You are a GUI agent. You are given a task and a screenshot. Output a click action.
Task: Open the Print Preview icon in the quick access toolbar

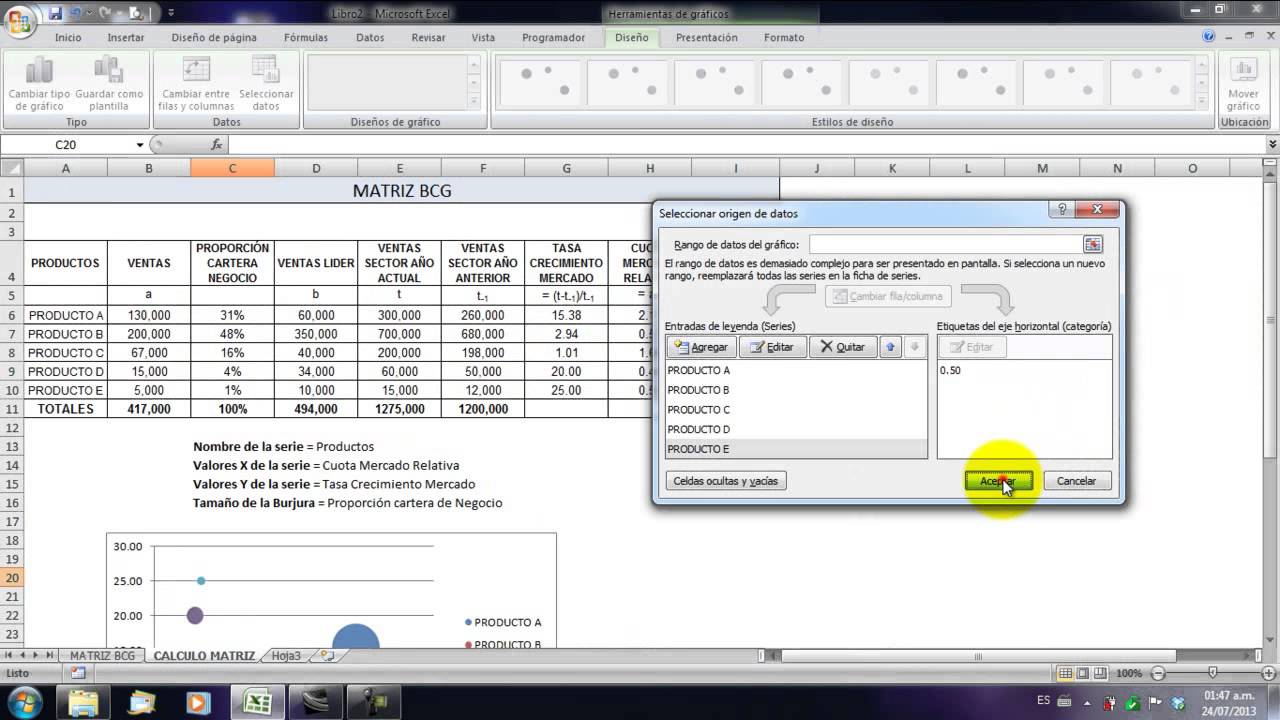[x=134, y=13]
